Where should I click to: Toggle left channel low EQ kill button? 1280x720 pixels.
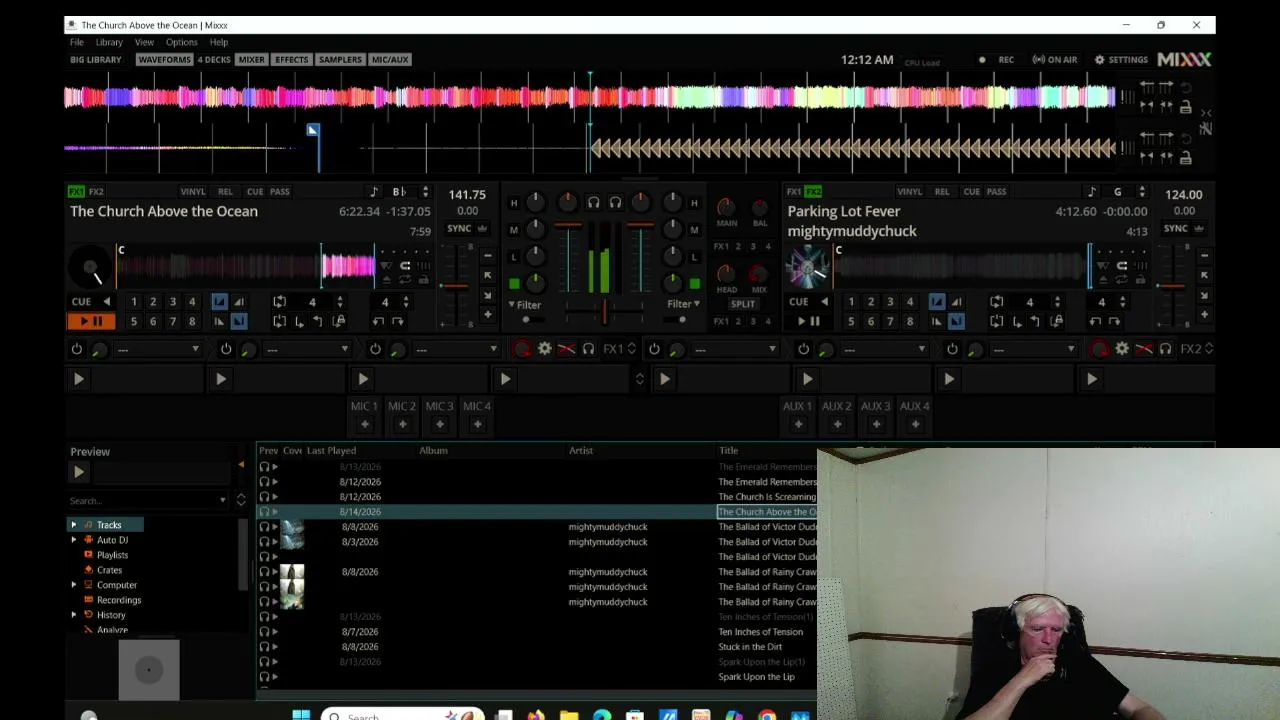coord(514,257)
